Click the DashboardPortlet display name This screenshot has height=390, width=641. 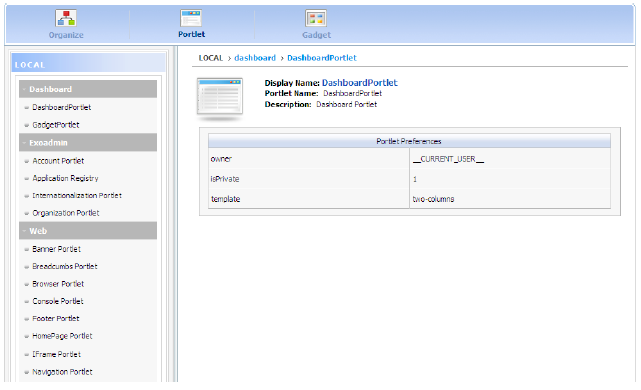tap(359, 83)
